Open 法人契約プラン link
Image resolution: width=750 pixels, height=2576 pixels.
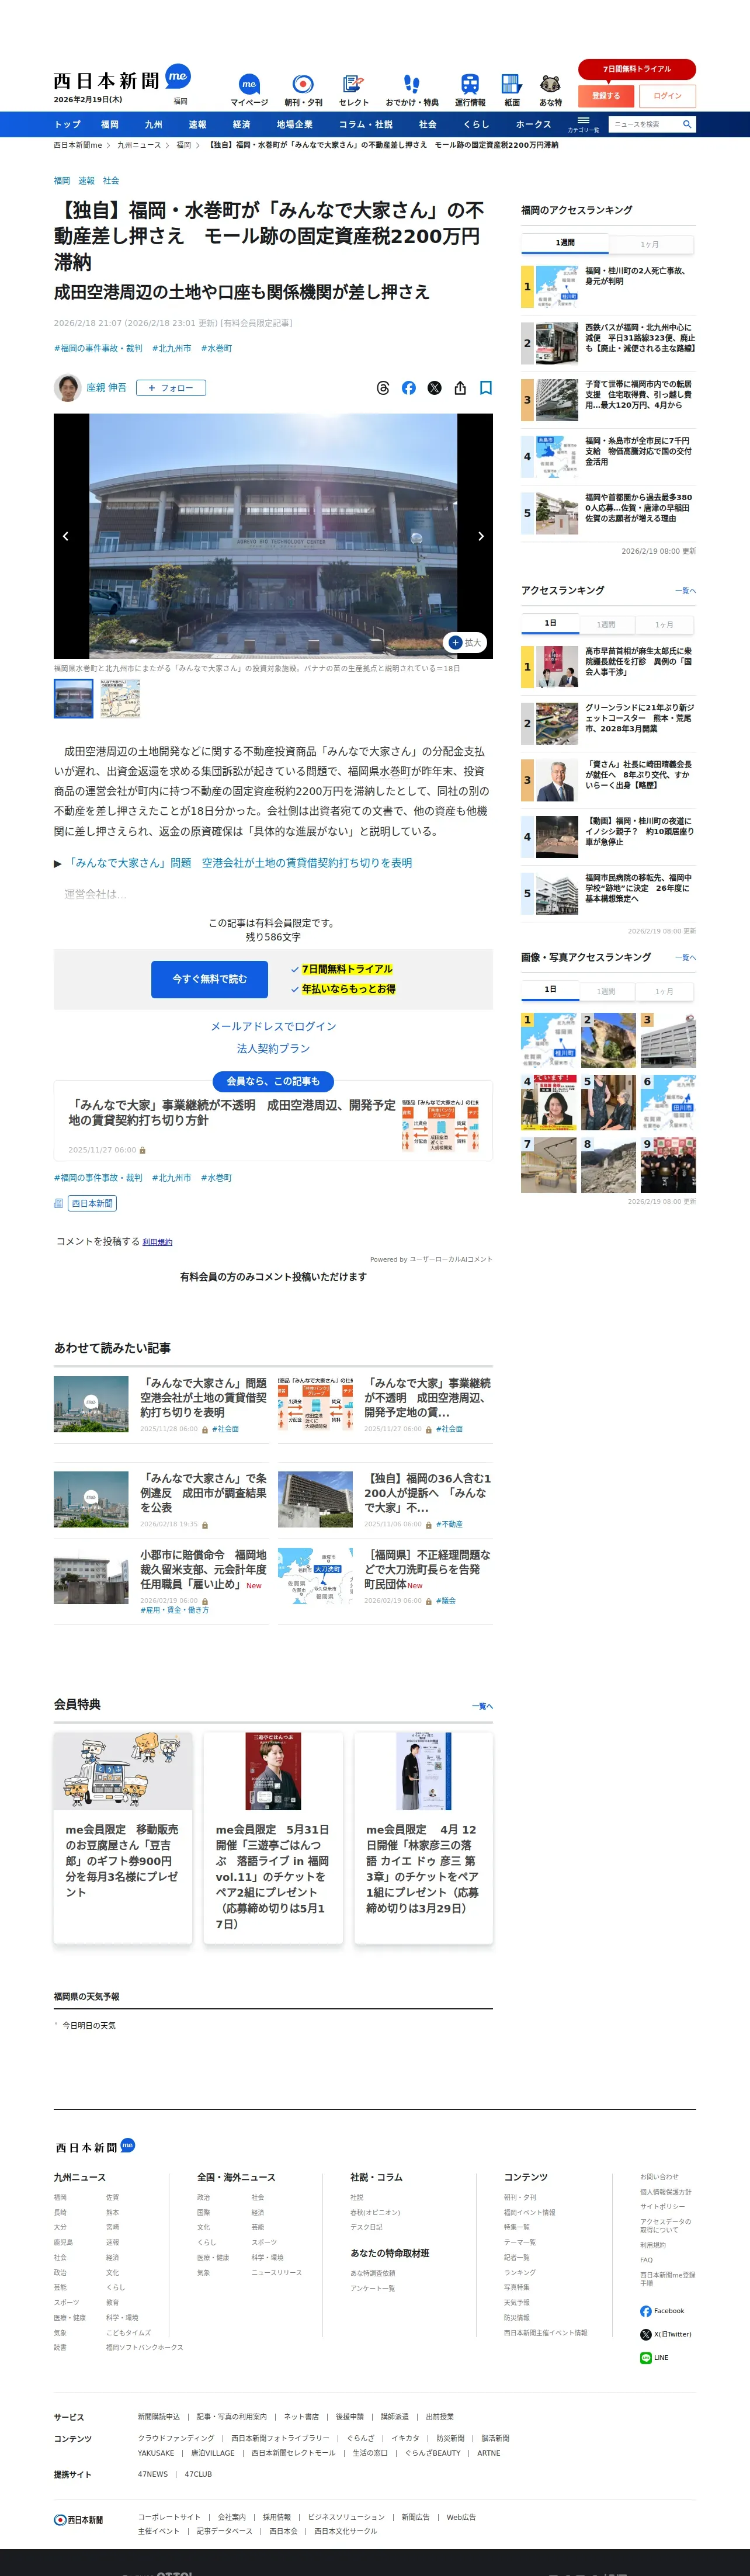pos(273,1048)
